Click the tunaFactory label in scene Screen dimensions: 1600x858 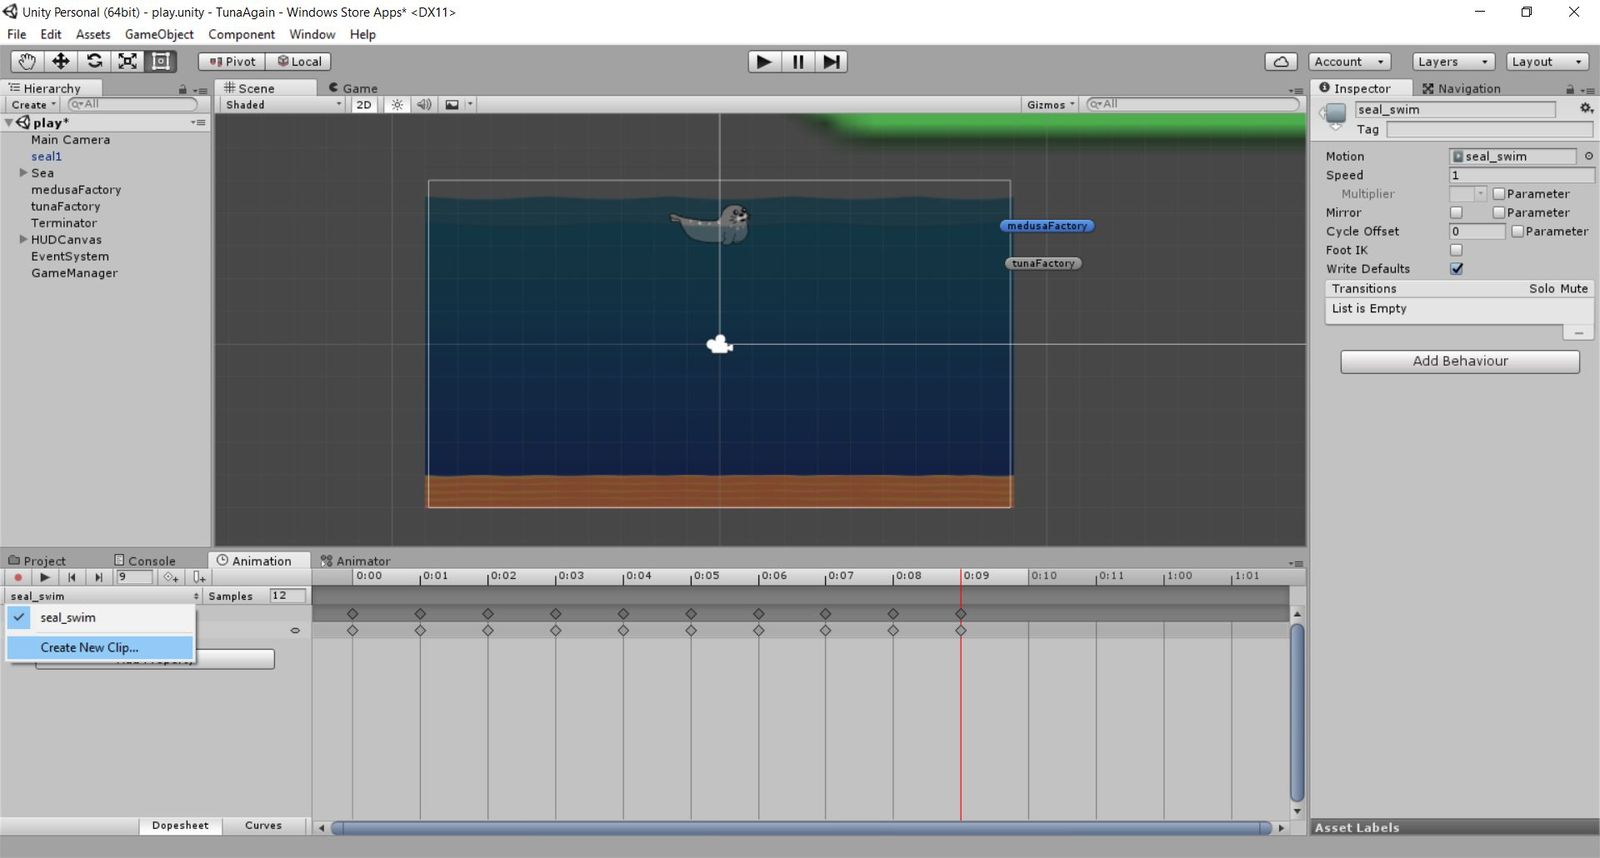click(1043, 264)
